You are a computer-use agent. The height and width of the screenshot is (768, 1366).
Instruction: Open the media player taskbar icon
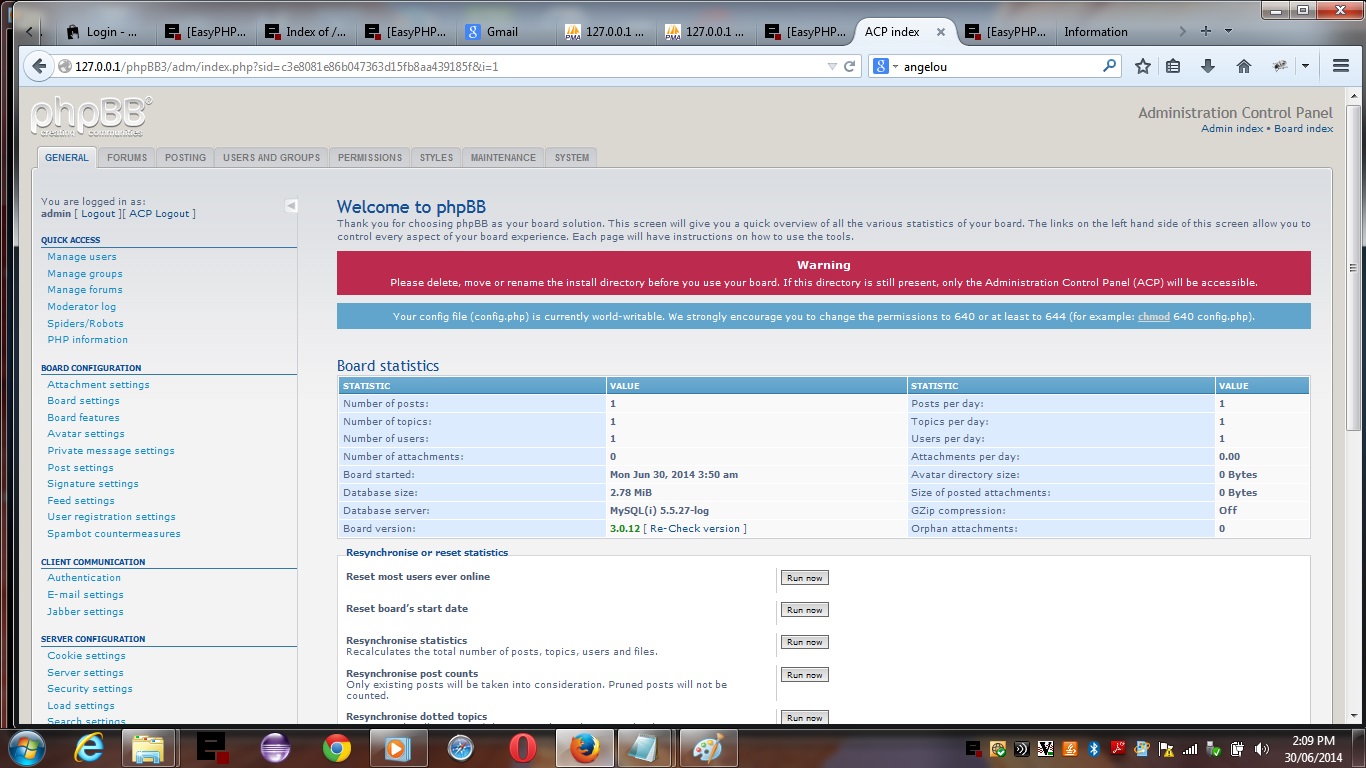(x=398, y=748)
